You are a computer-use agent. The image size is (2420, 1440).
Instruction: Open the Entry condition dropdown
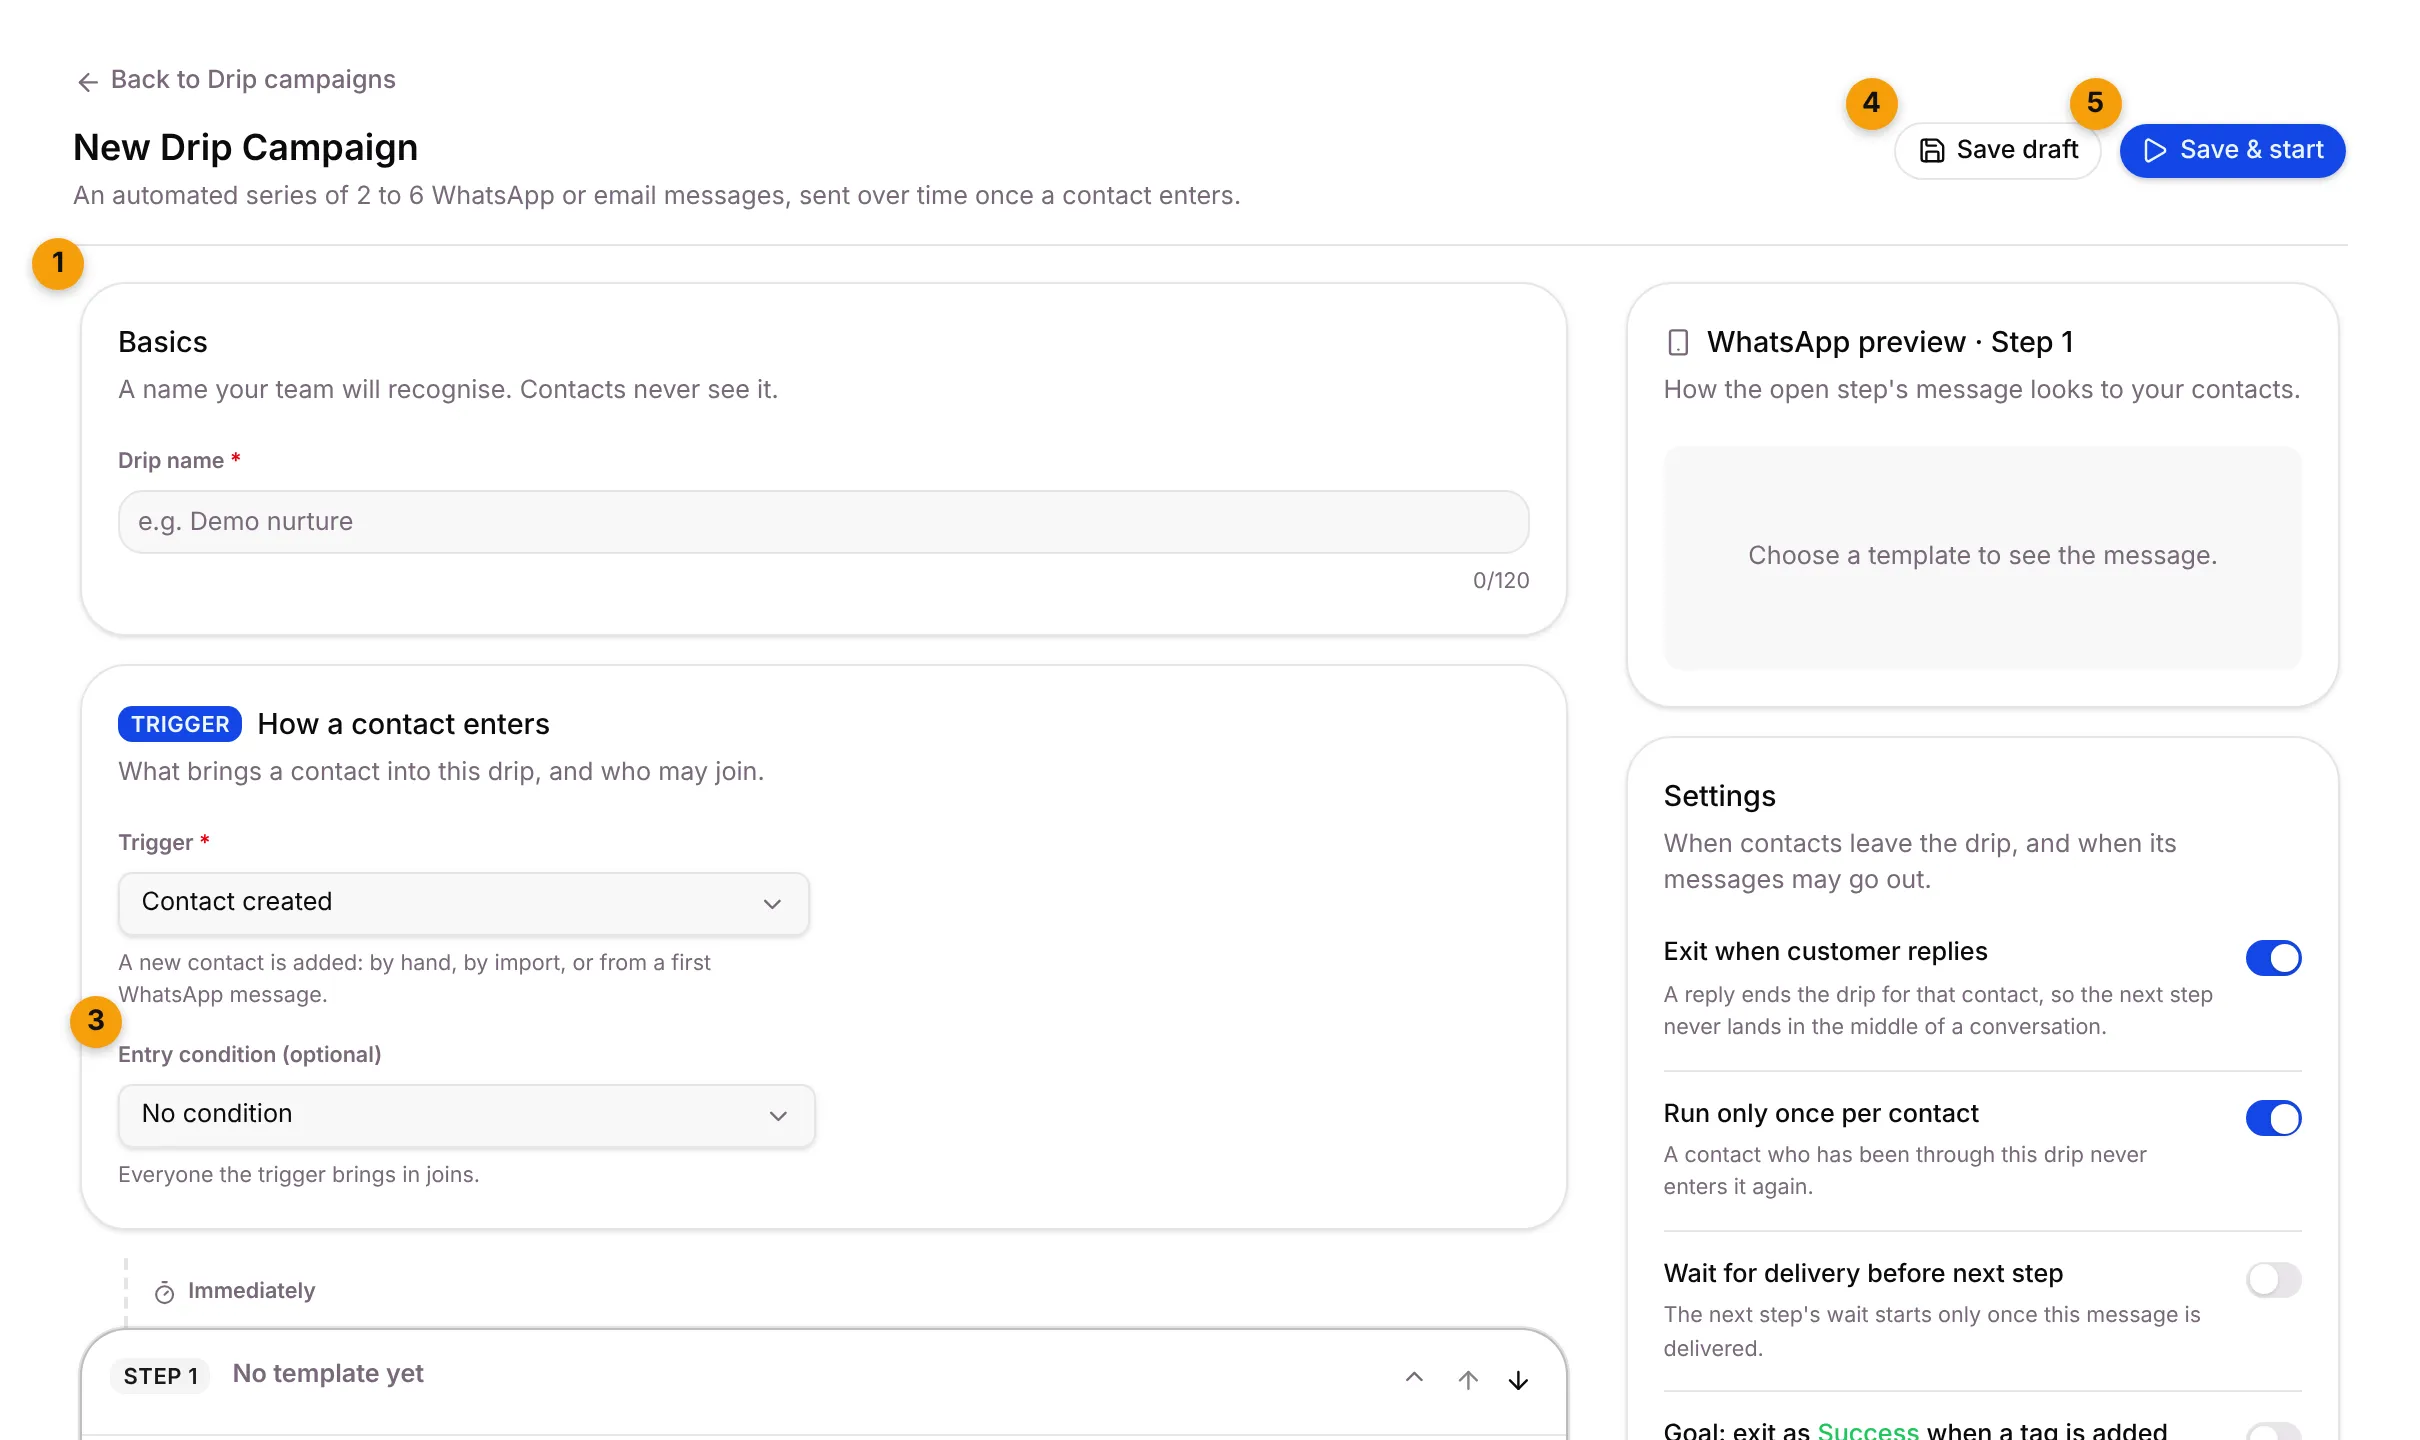coord(467,1115)
